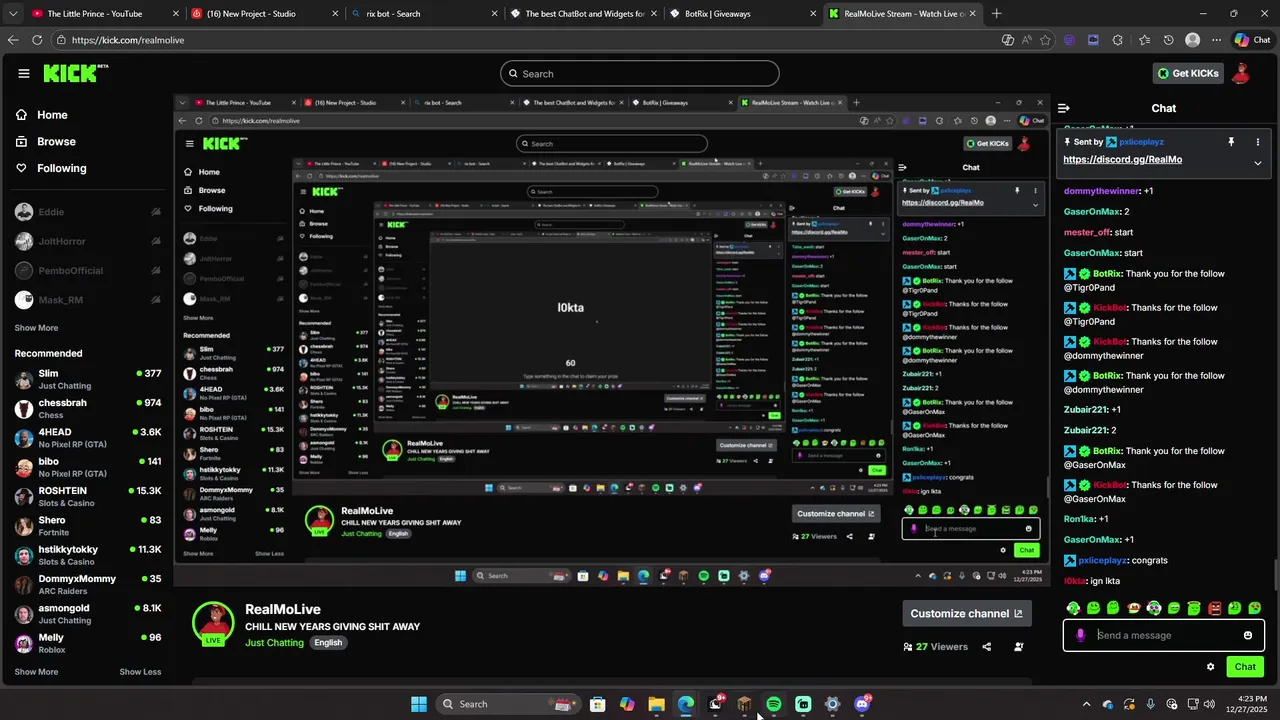This screenshot has height=720, width=1280.
Task: Open File Explorer from the taskbar
Action: coord(656,704)
